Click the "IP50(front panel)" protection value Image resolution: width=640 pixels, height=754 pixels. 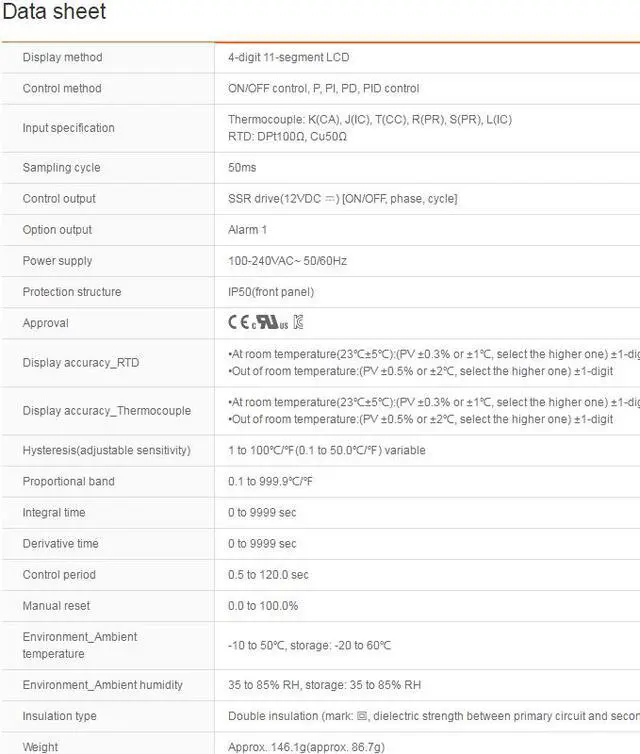pos(270,291)
